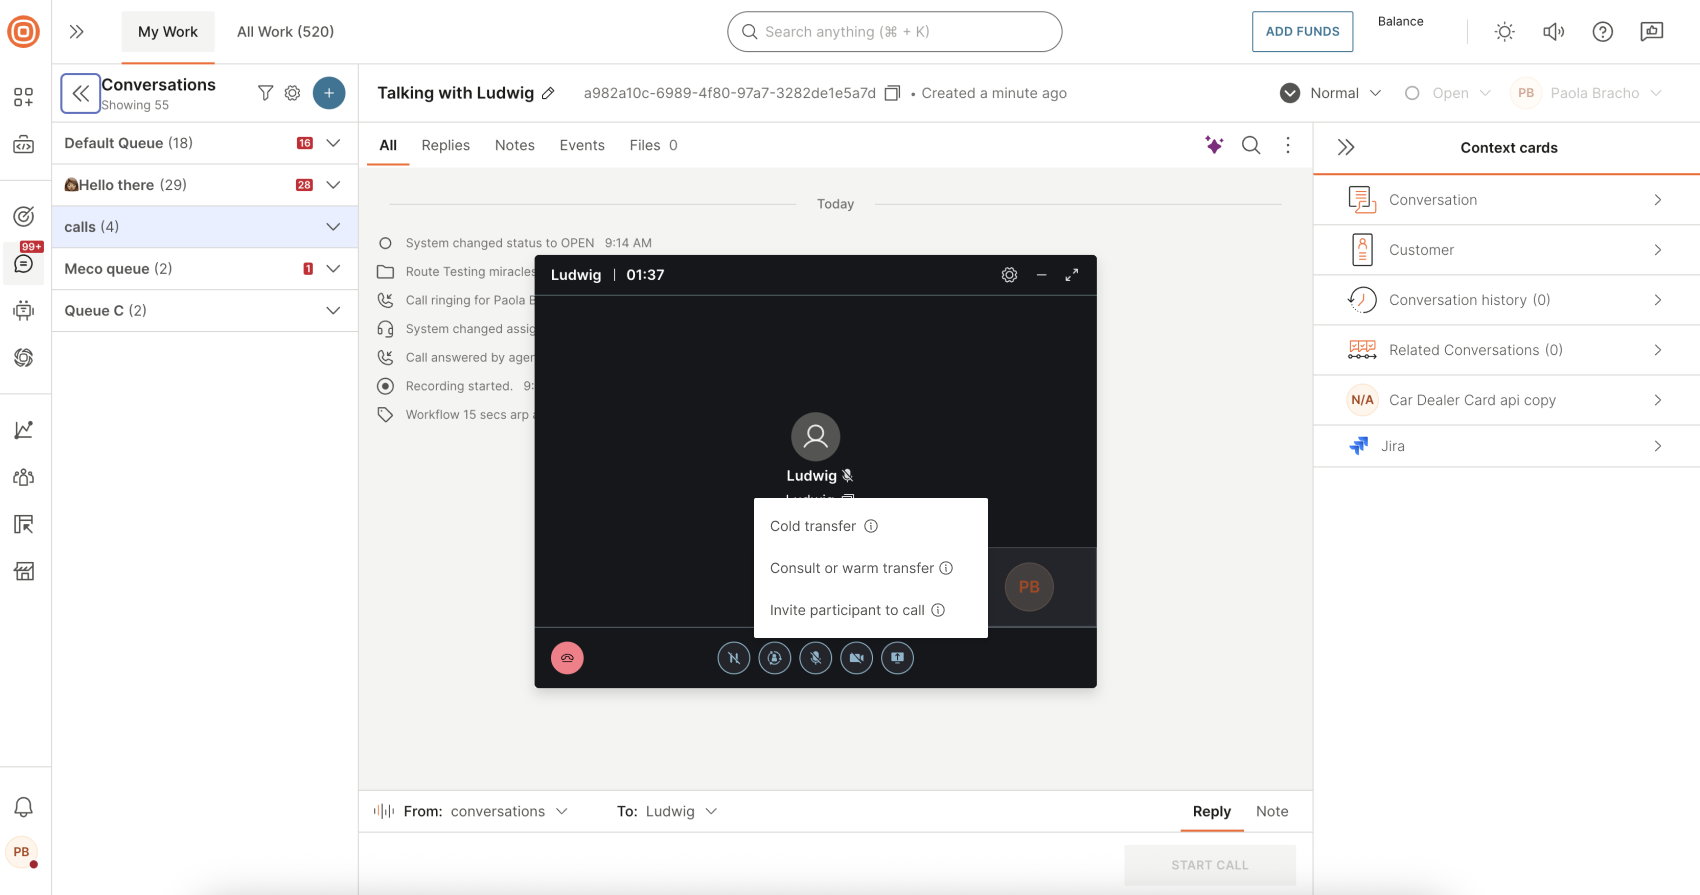The width and height of the screenshot is (1700, 895).
Task: Open notifications bell in the left sidebar
Action: click(x=24, y=807)
